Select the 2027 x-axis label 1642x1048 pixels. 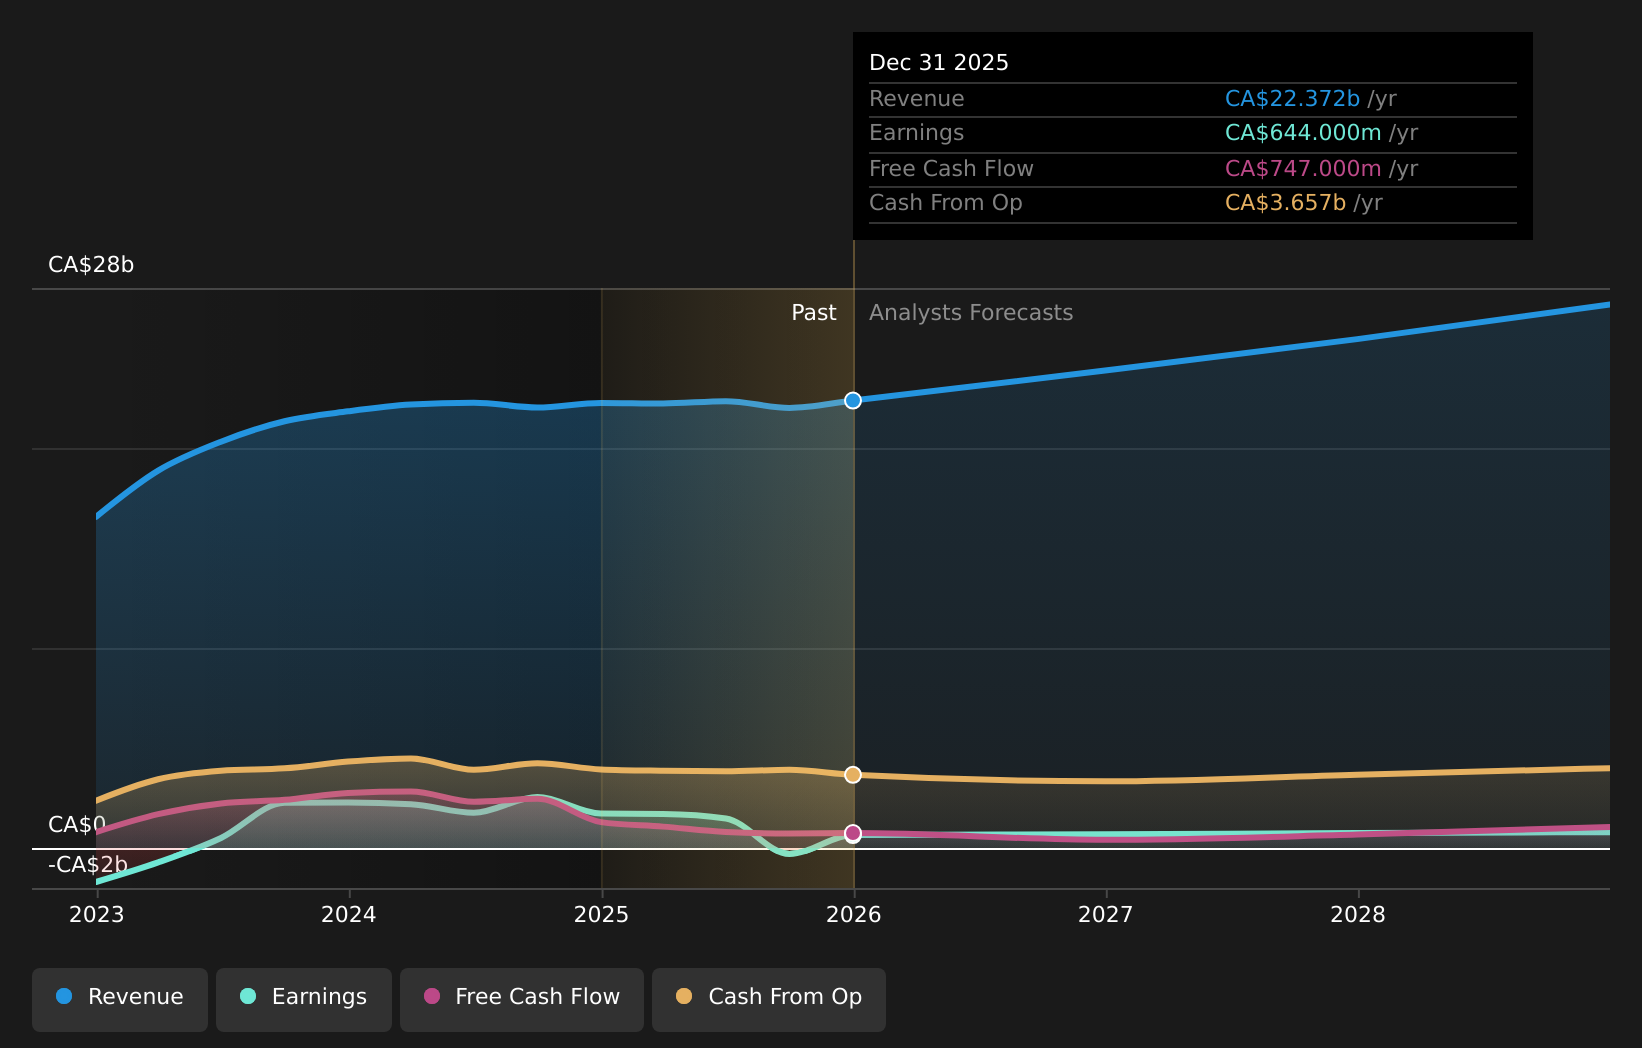1106,915
